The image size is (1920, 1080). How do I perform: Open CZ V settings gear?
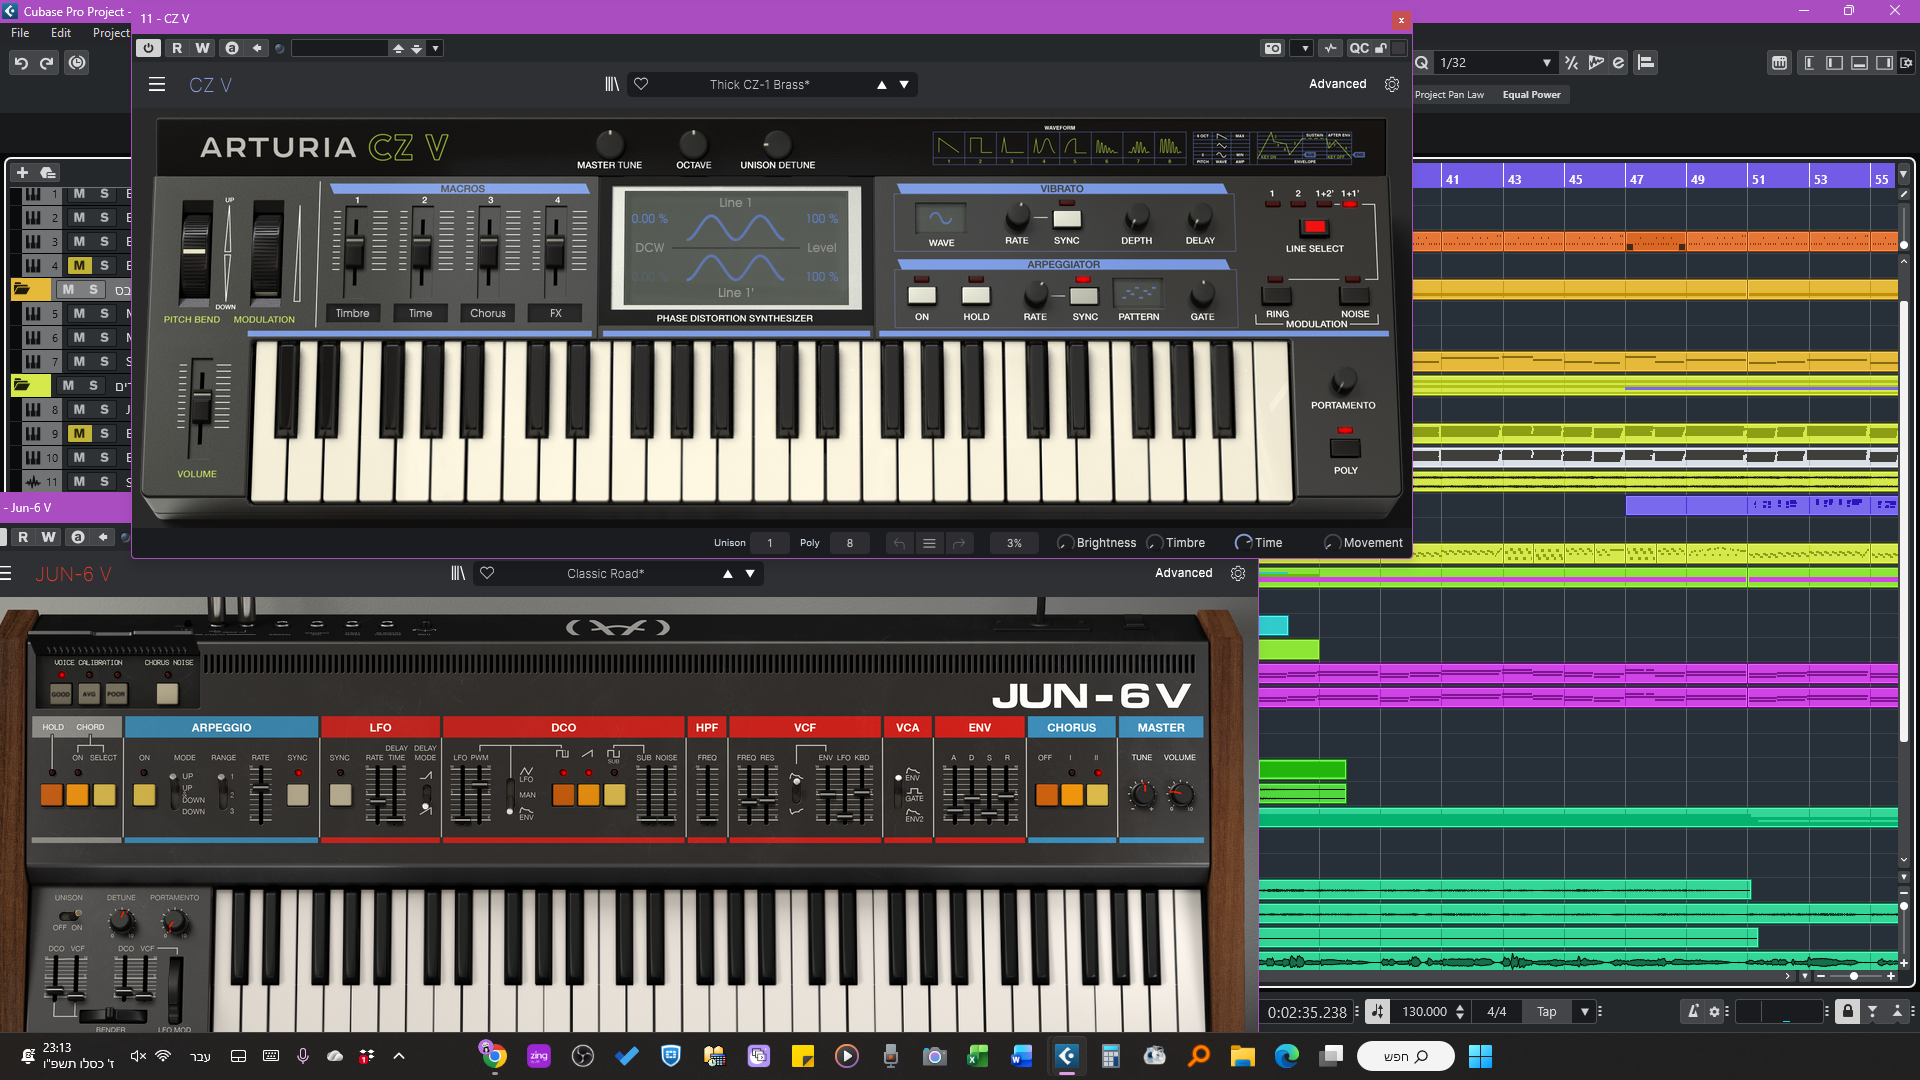tap(1391, 85)
